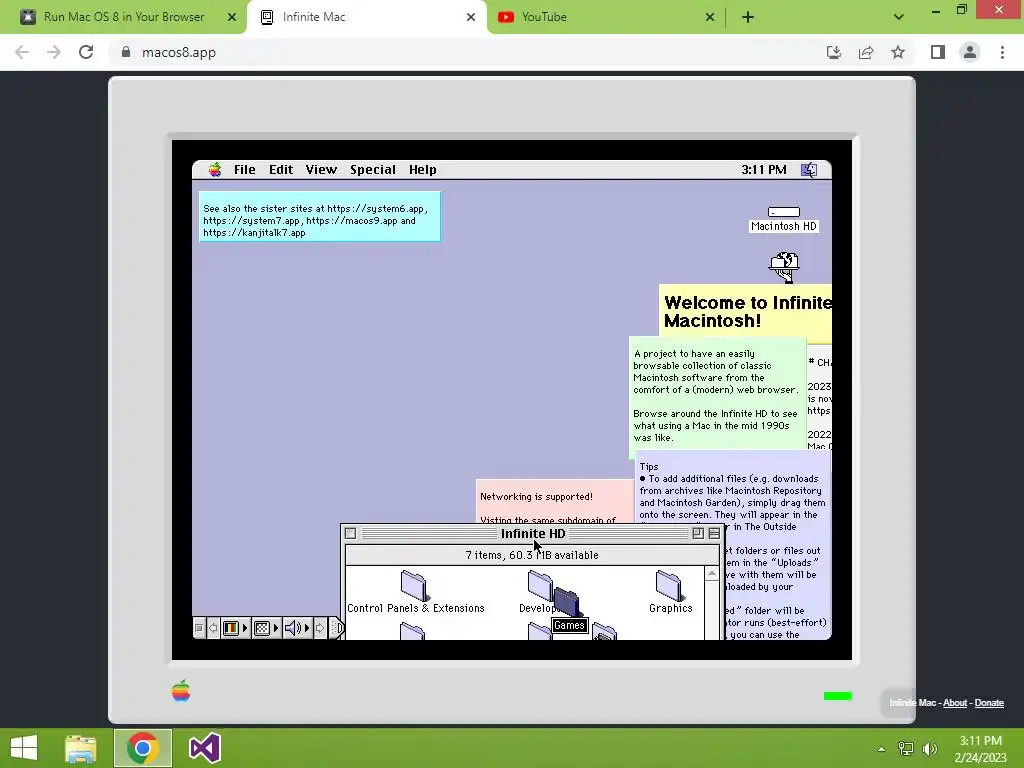The height and width of the screenshot is (768, 1024).
Task: Click the install app icon in address bar
Action: click(834, 52)
